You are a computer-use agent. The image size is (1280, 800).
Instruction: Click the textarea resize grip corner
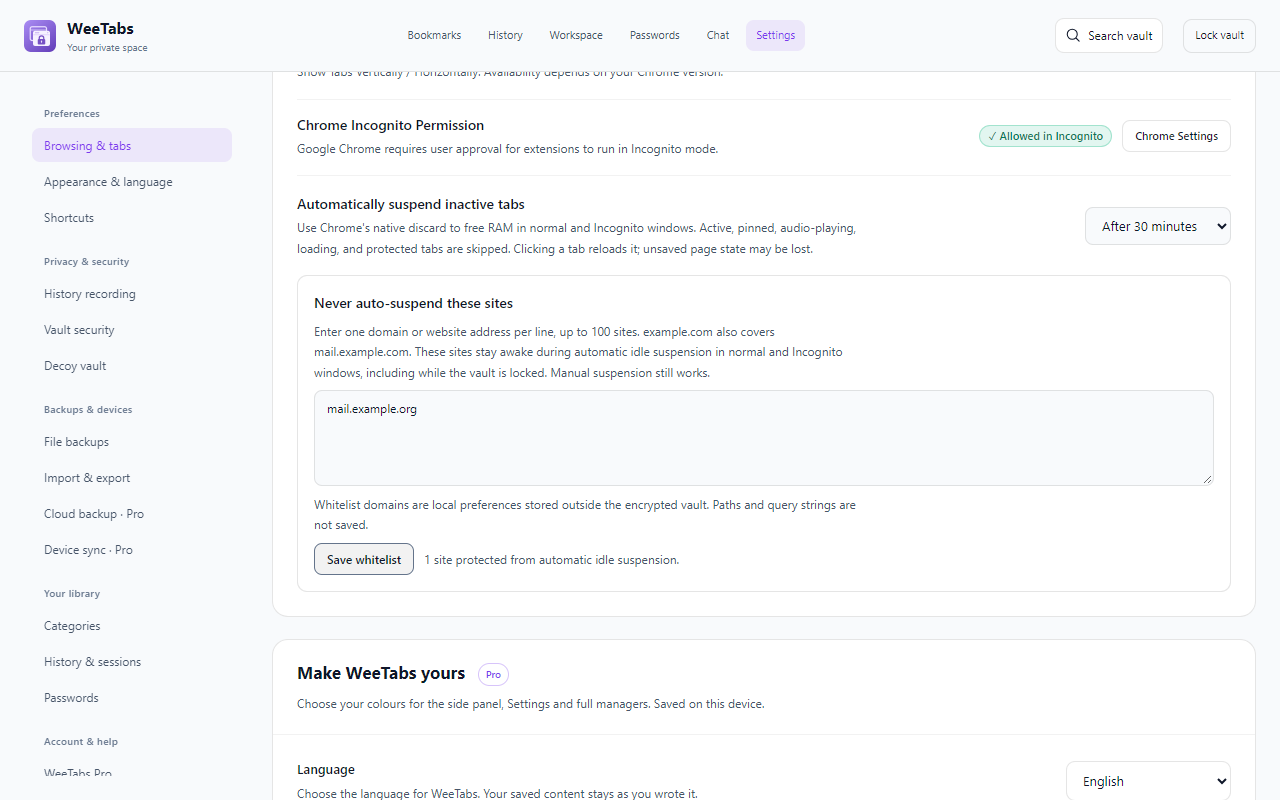(1207, 479)
